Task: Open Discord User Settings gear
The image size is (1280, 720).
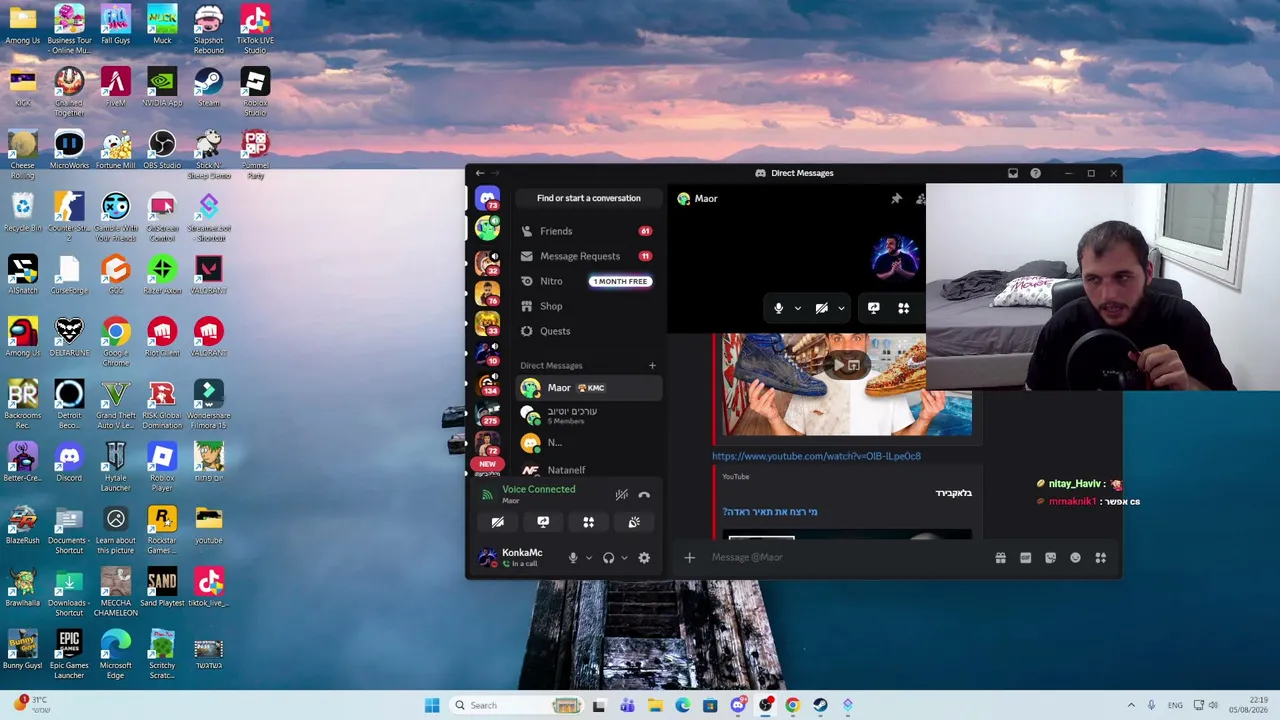Action: 644,558
